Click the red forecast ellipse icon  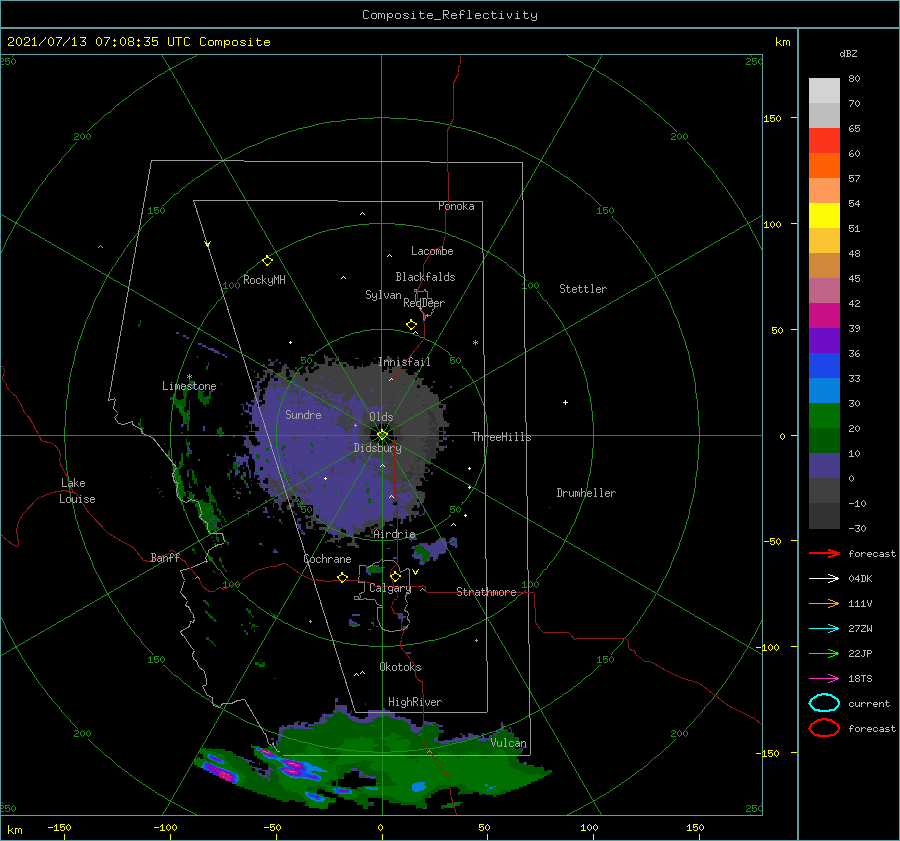824,728
